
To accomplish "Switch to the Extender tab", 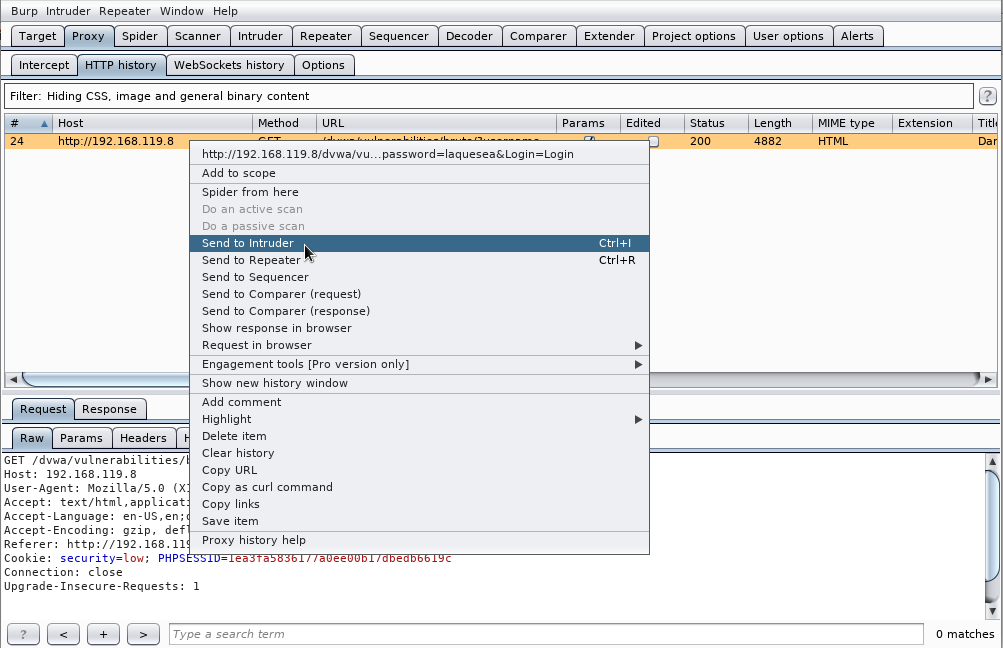I will (610, 36).
